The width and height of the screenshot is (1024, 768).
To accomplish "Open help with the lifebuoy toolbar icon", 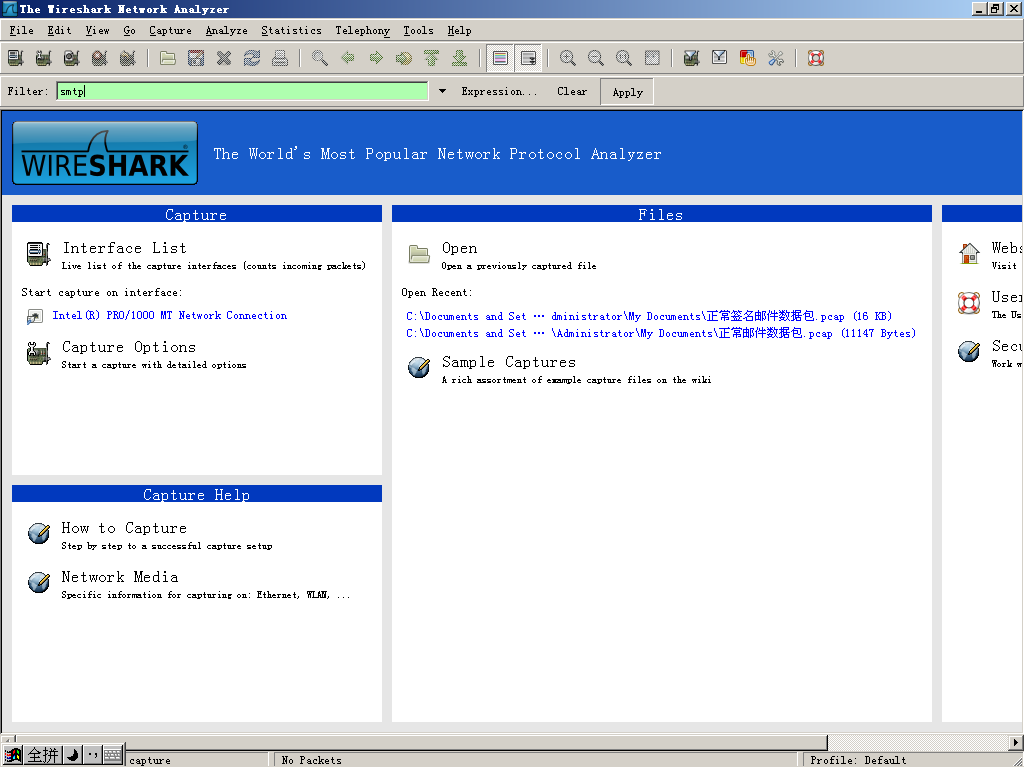I will [x=816, y=58].
